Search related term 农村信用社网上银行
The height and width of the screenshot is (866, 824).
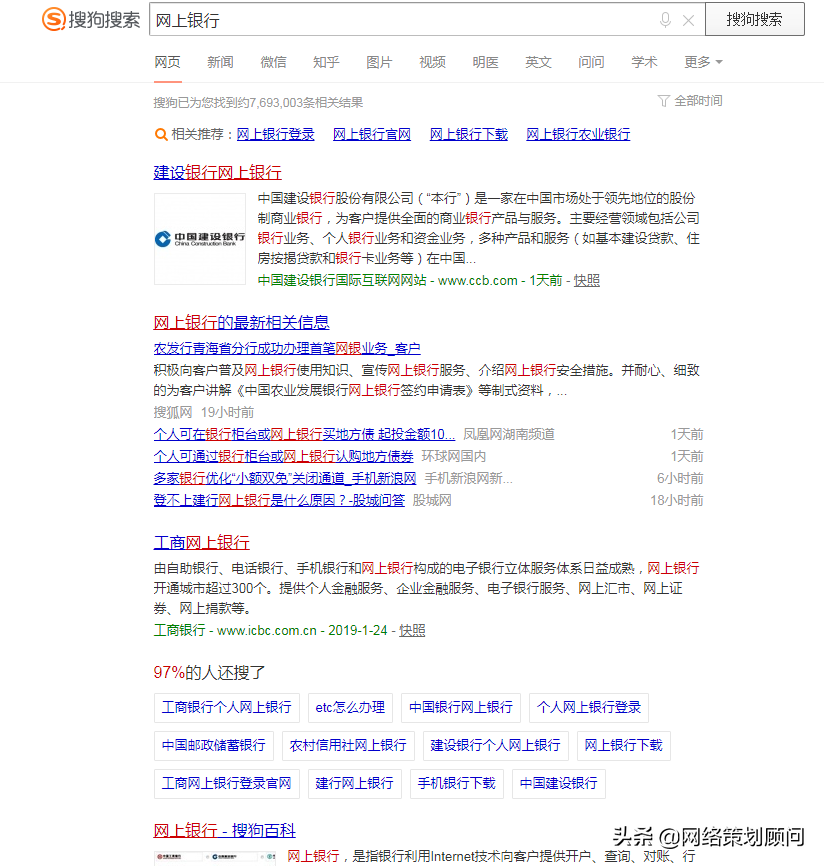coord(348,746)
